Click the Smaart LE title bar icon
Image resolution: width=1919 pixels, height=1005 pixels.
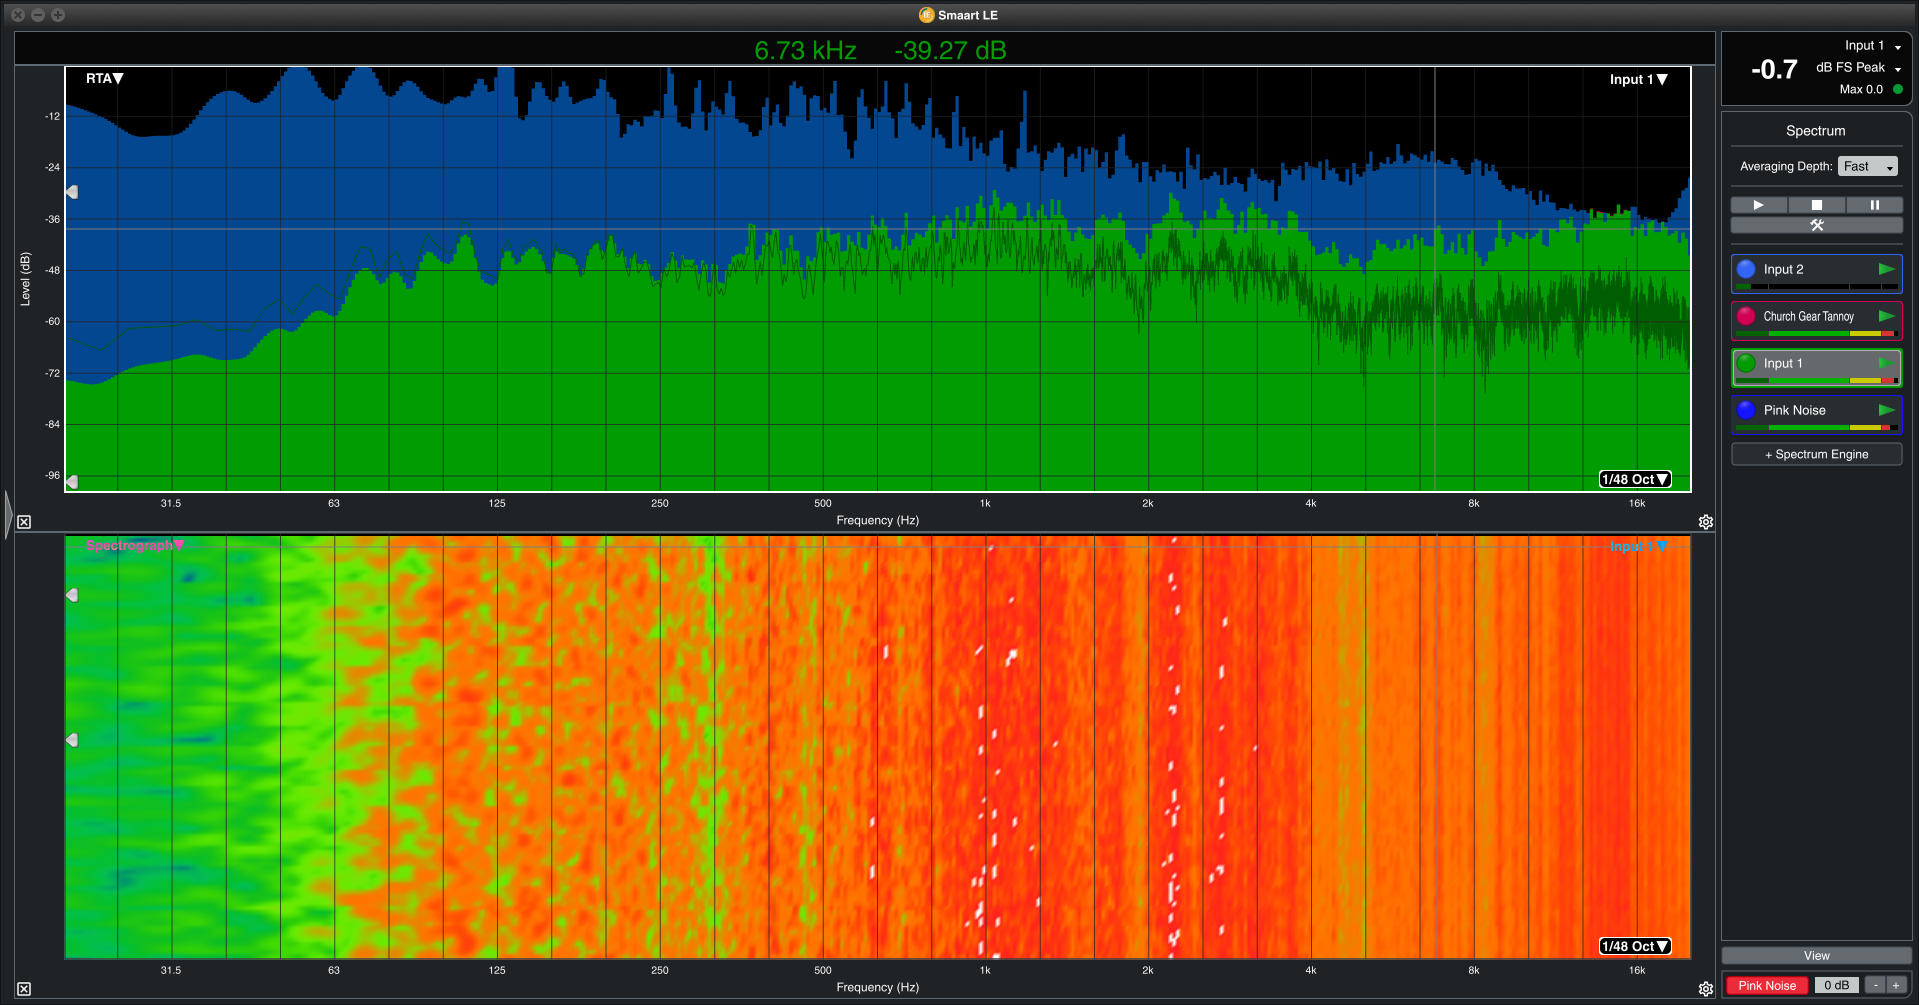coord(926,15)
